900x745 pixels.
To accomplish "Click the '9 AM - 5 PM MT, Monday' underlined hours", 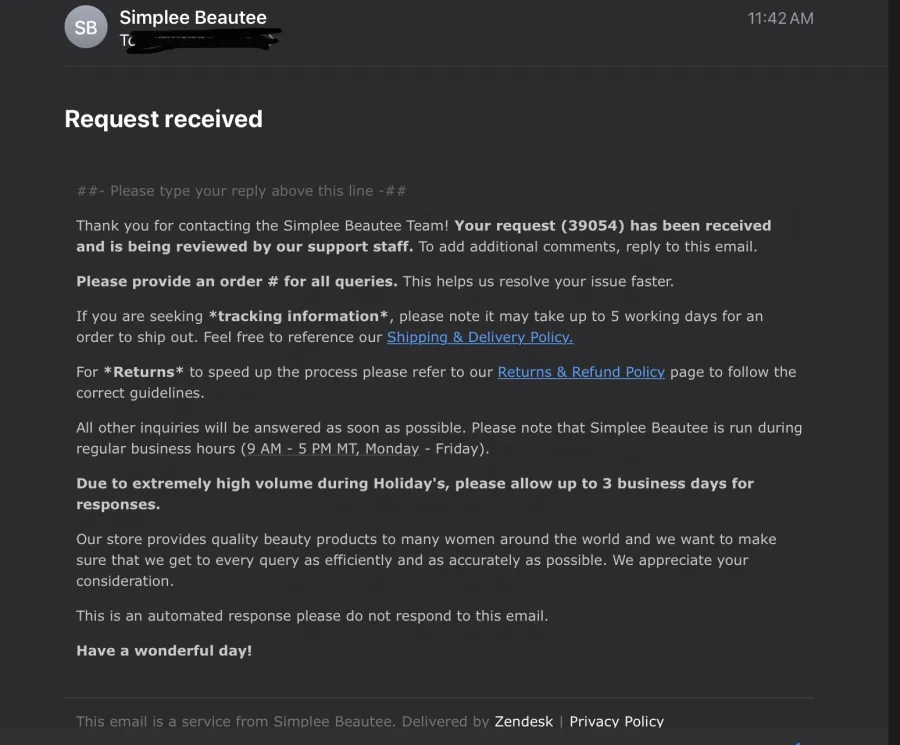I will pos(333,449).
